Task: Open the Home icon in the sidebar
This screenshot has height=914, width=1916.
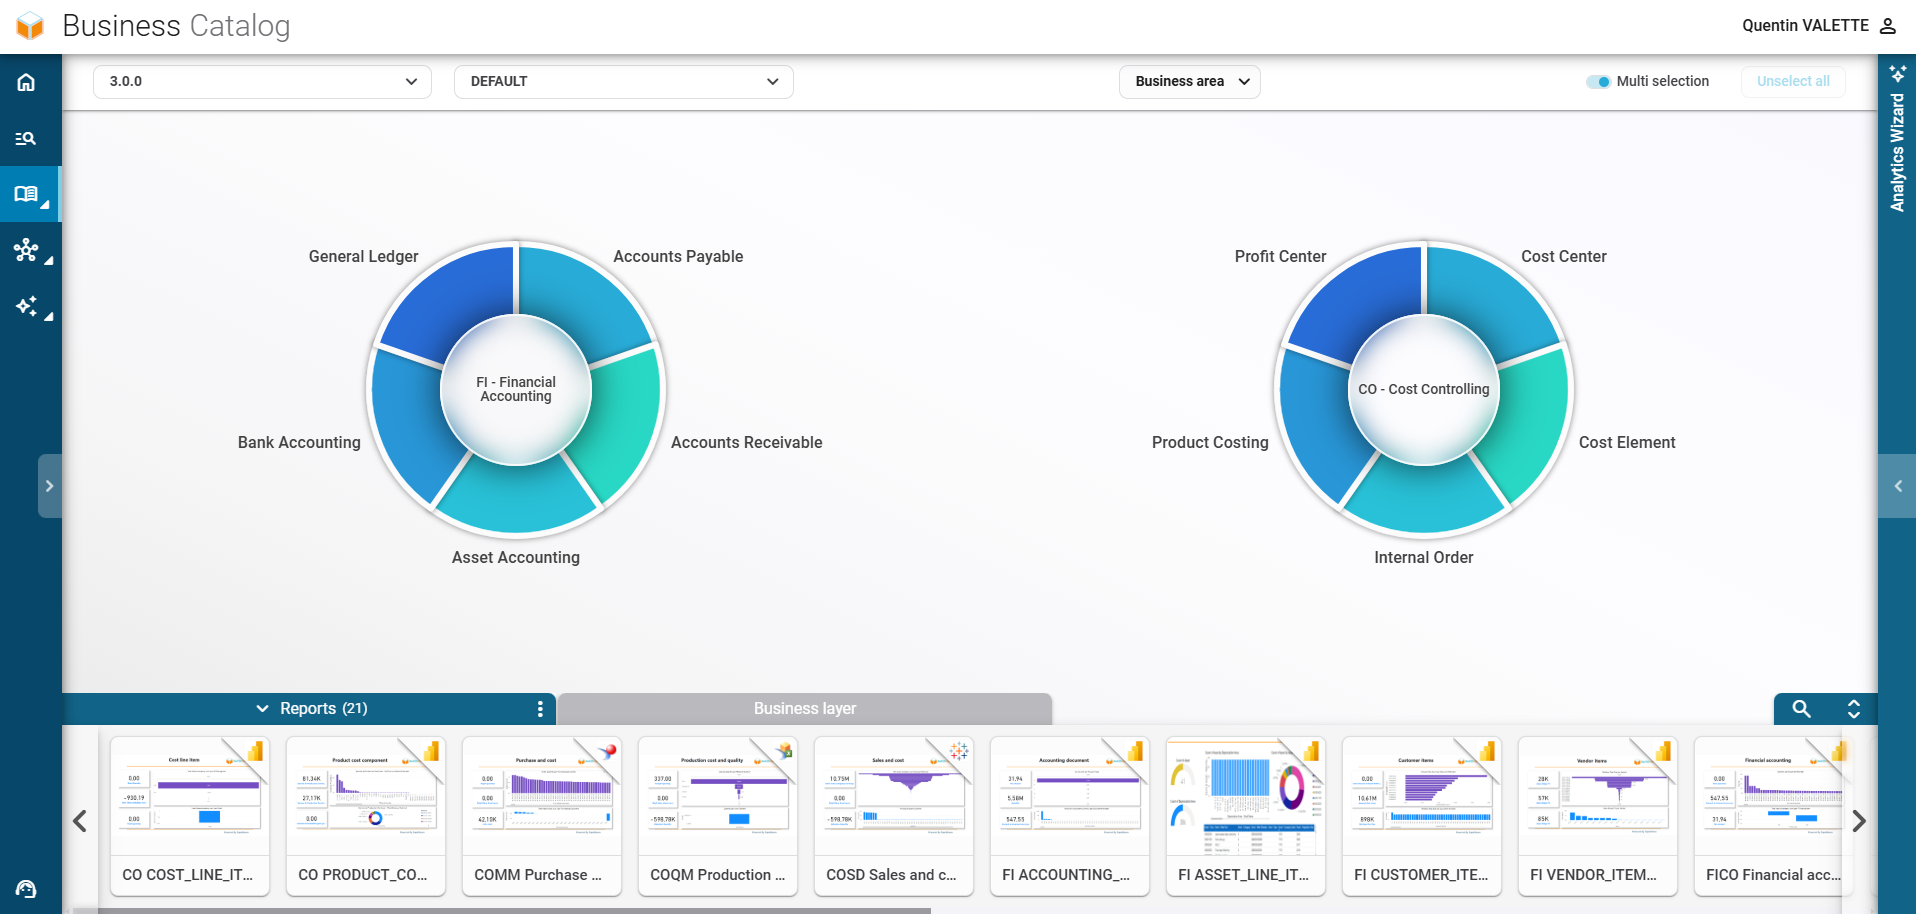Action: pos(26,82)
